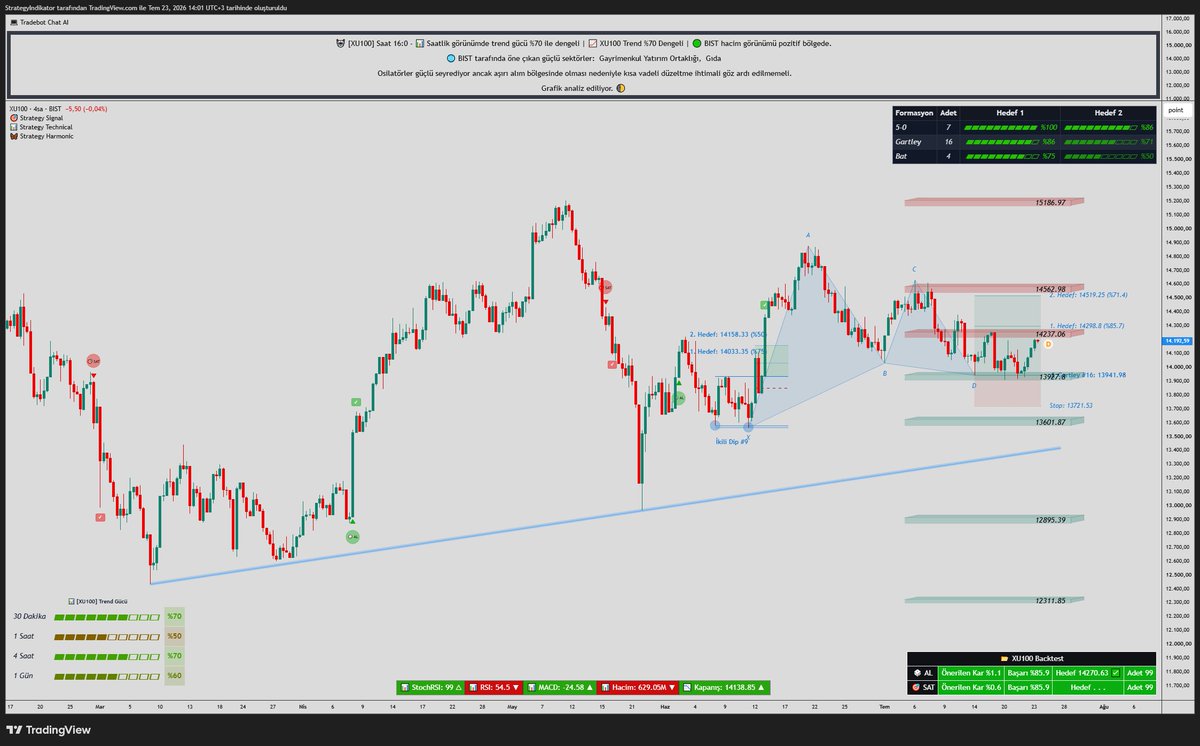This screenshot has height=746, width=1200.
Task: Click the 15186.97 resistance level label
Action: tap(1050, 202)
